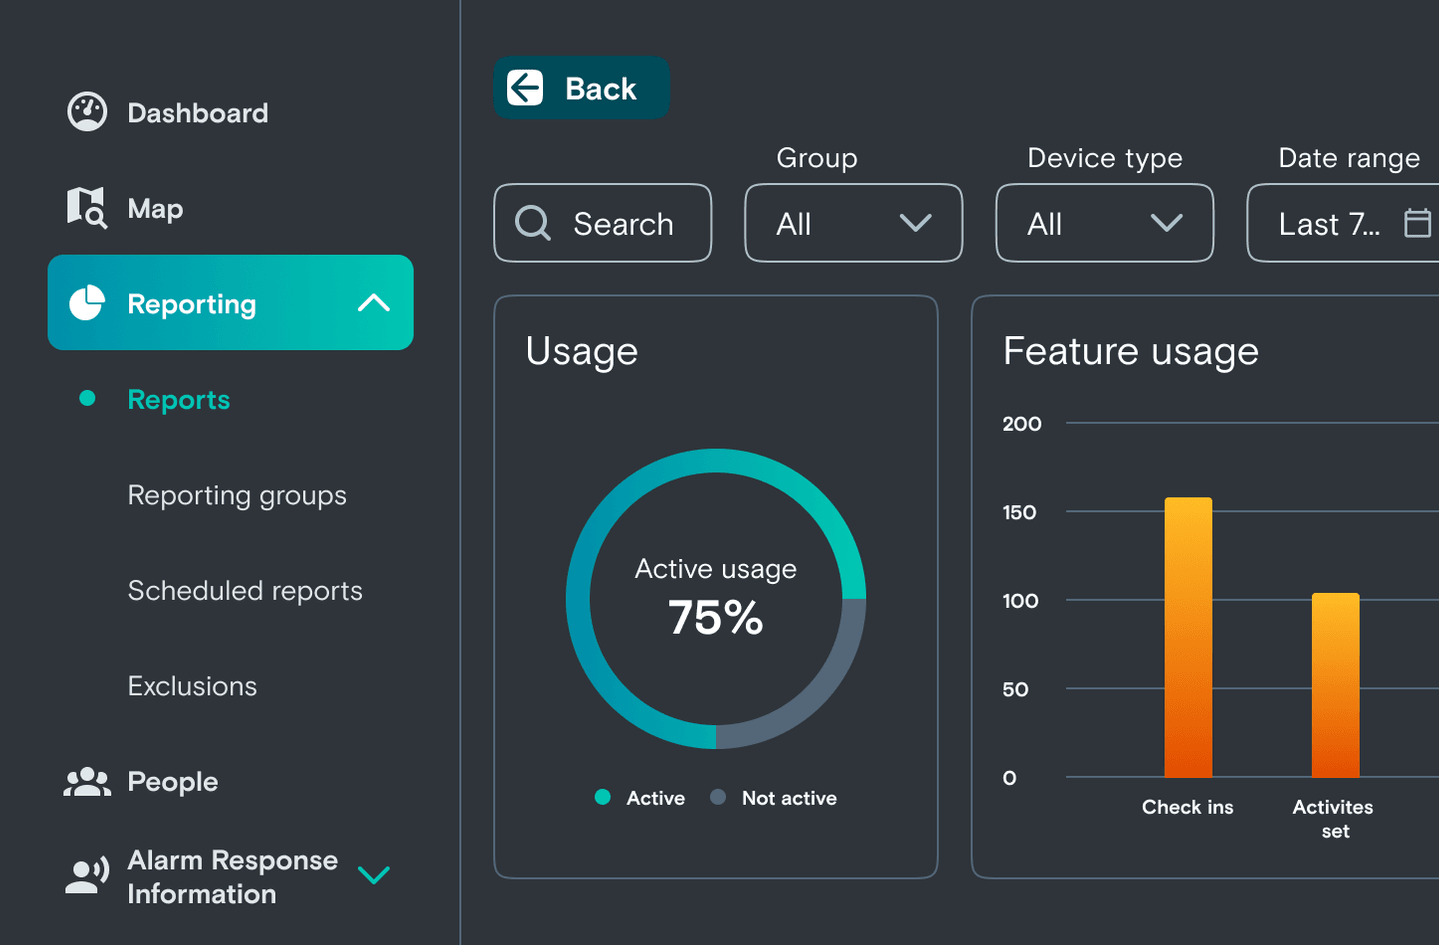Go to the Exclusions page
This screenshot has width=1439, height=945.
click(192, 686)
